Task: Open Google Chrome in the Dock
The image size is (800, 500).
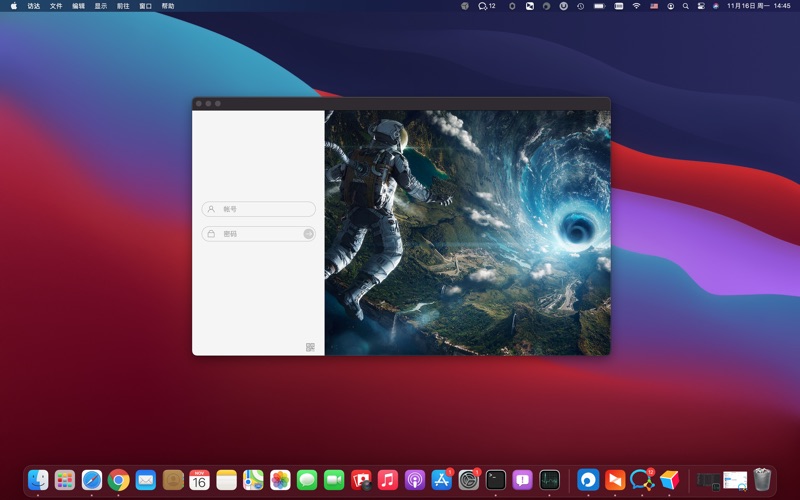Action: (119, 480)
